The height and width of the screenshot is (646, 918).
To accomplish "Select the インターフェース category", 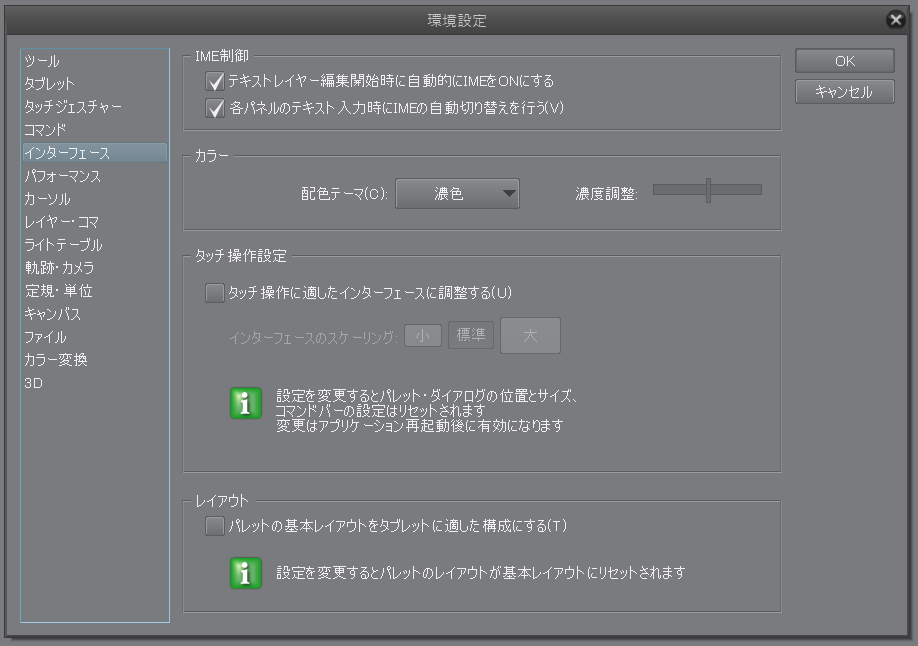I will (95, 153).
